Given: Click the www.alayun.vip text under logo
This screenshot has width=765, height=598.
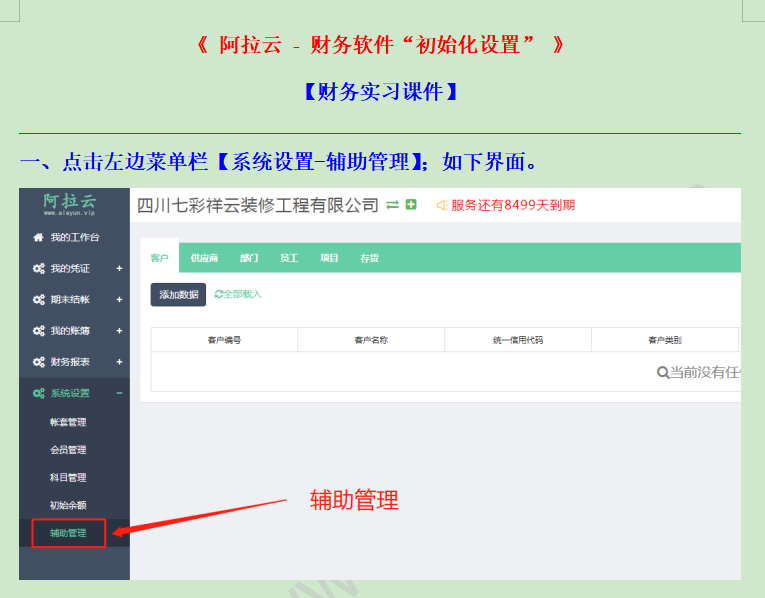Looking at the screenshot, I should pos(69,213).
